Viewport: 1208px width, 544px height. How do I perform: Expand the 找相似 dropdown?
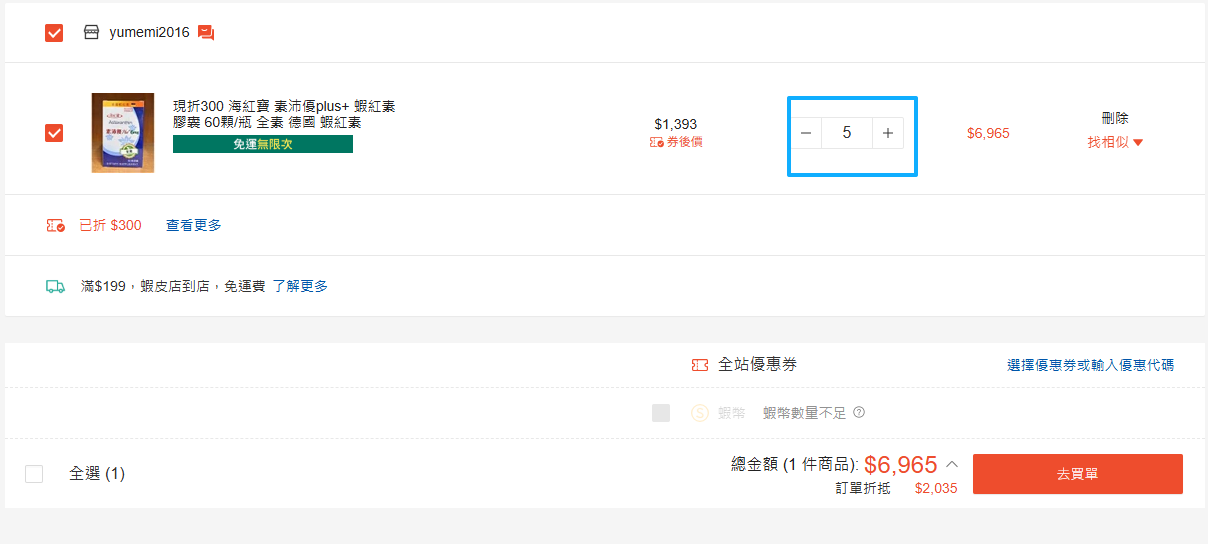coord(1115,142)
